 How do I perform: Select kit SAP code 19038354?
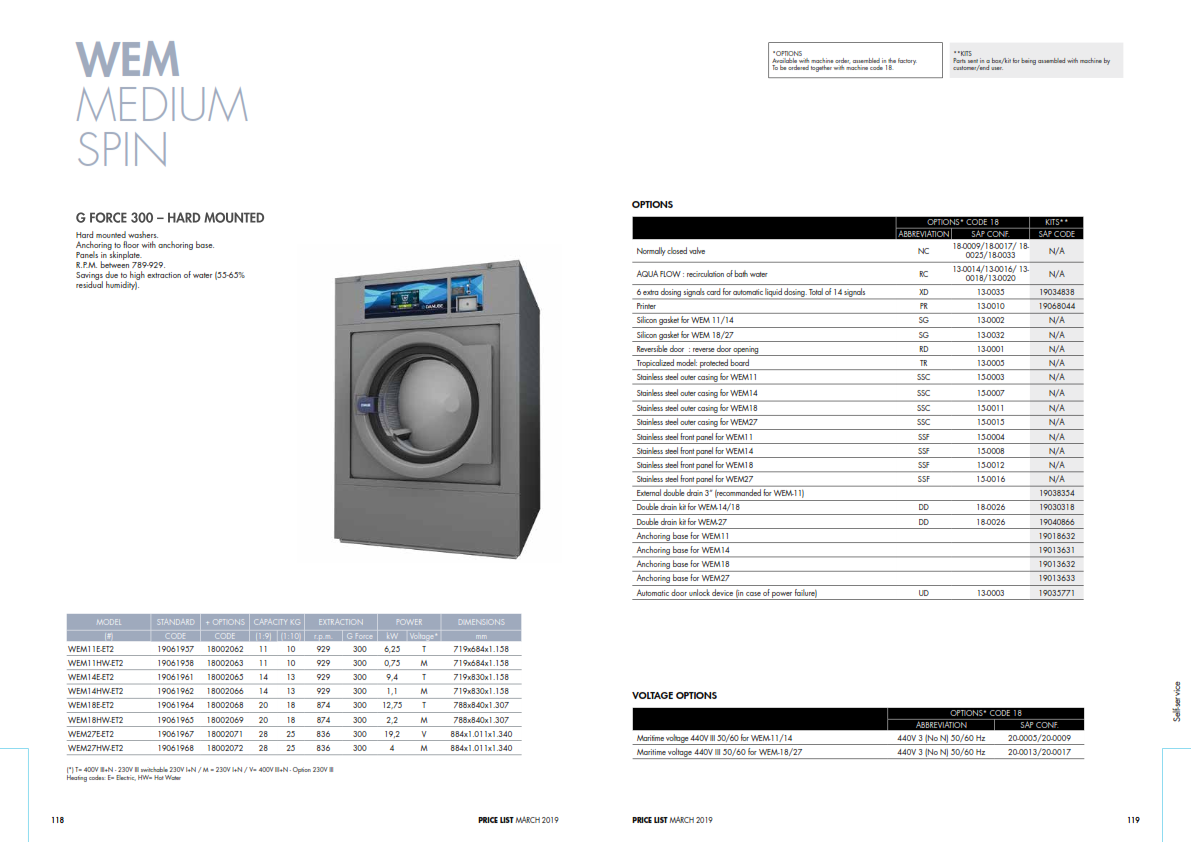[1057, 494]
